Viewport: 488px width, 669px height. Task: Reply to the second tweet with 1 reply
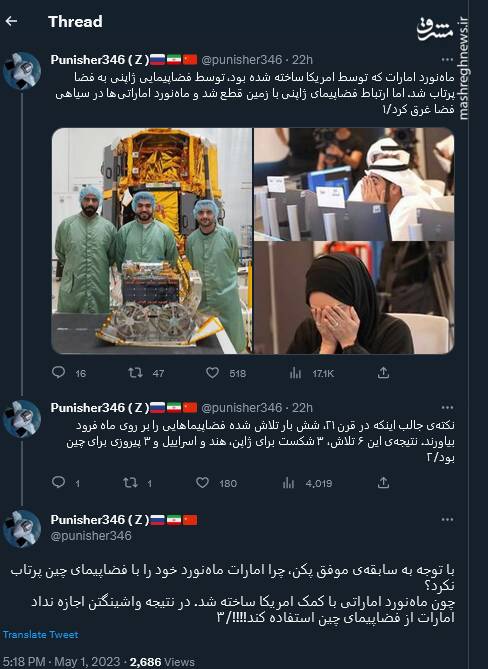pyautogui.click(x=58, y=482)
